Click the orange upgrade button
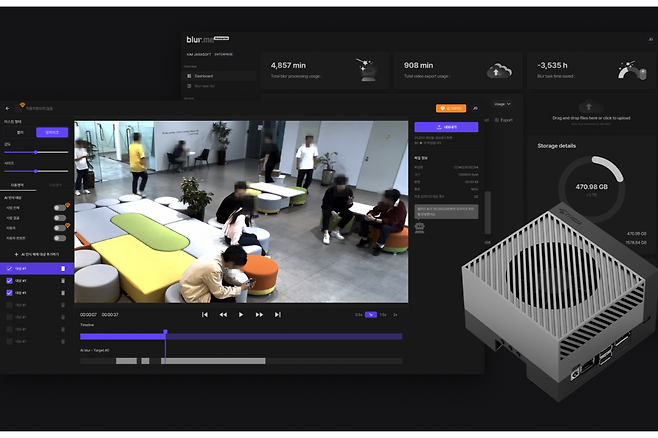The width and height of the screenshot is (658, 438). tap(451, 108)
